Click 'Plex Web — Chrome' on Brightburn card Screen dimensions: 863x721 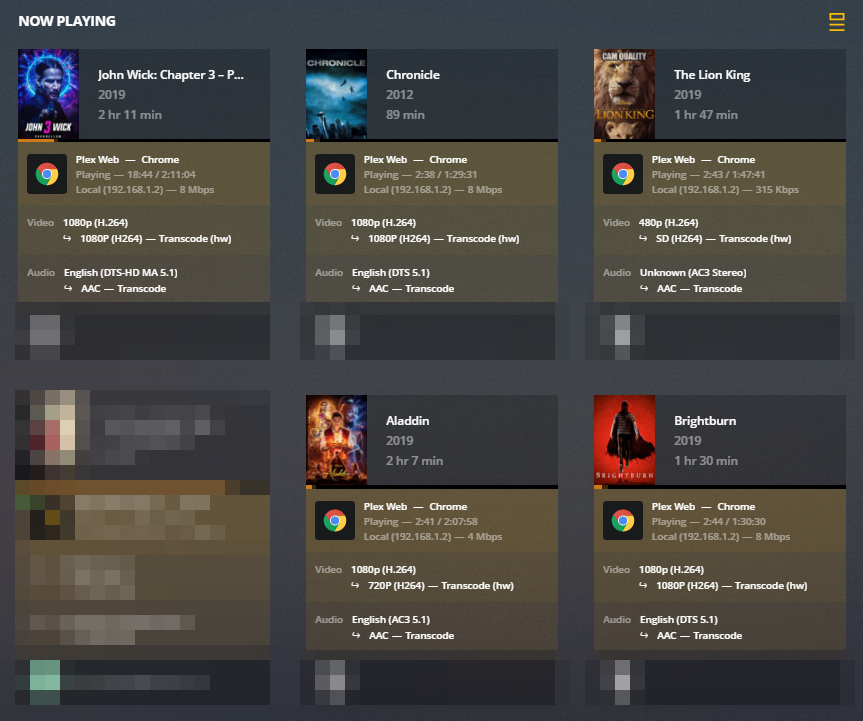point(703,507)
